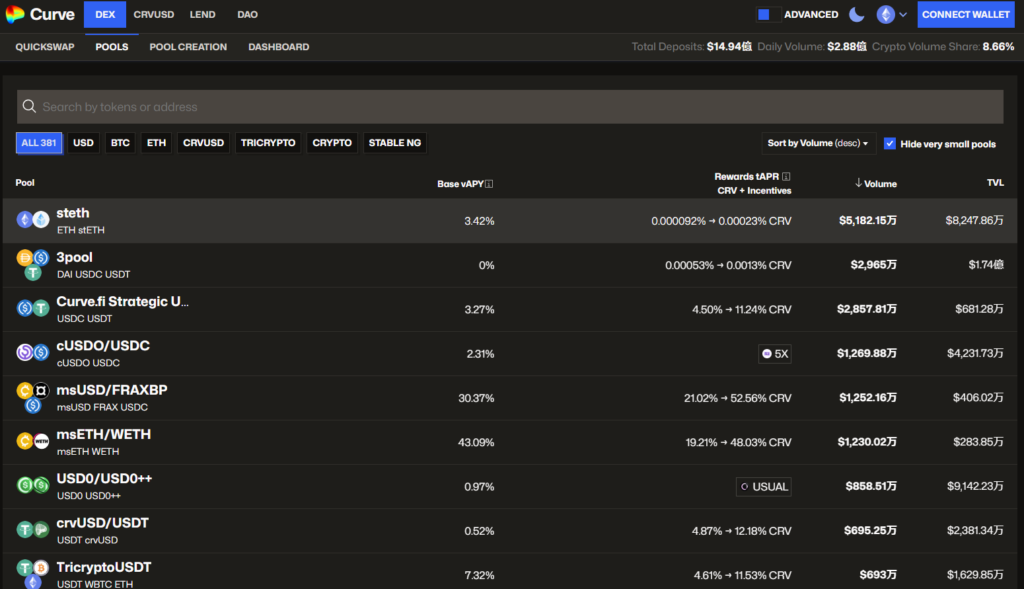
Task: Filter pools by CRVUSD
Action: click(203, 143)
